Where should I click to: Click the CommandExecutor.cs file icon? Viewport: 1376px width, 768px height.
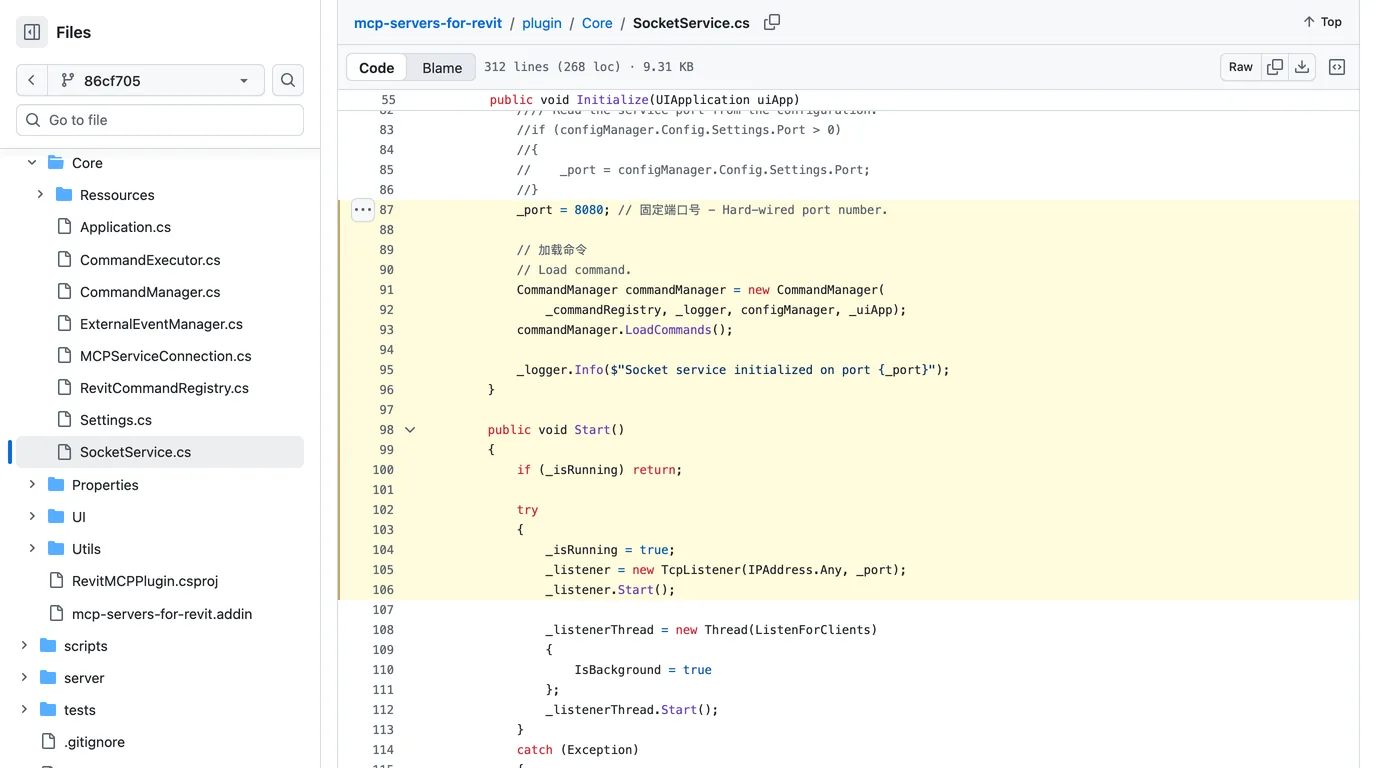[64, 259]
